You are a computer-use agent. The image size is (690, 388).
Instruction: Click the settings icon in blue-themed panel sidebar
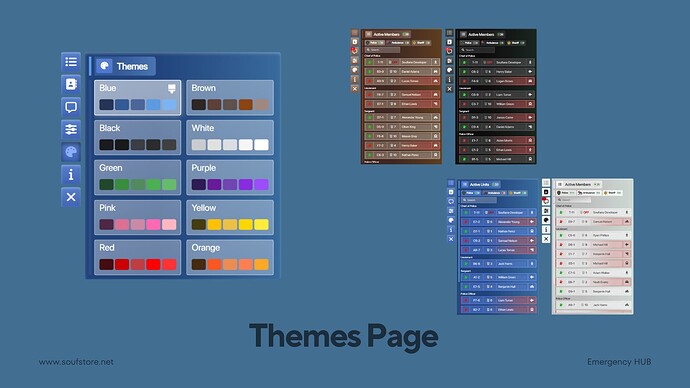(x=451, y=211)
